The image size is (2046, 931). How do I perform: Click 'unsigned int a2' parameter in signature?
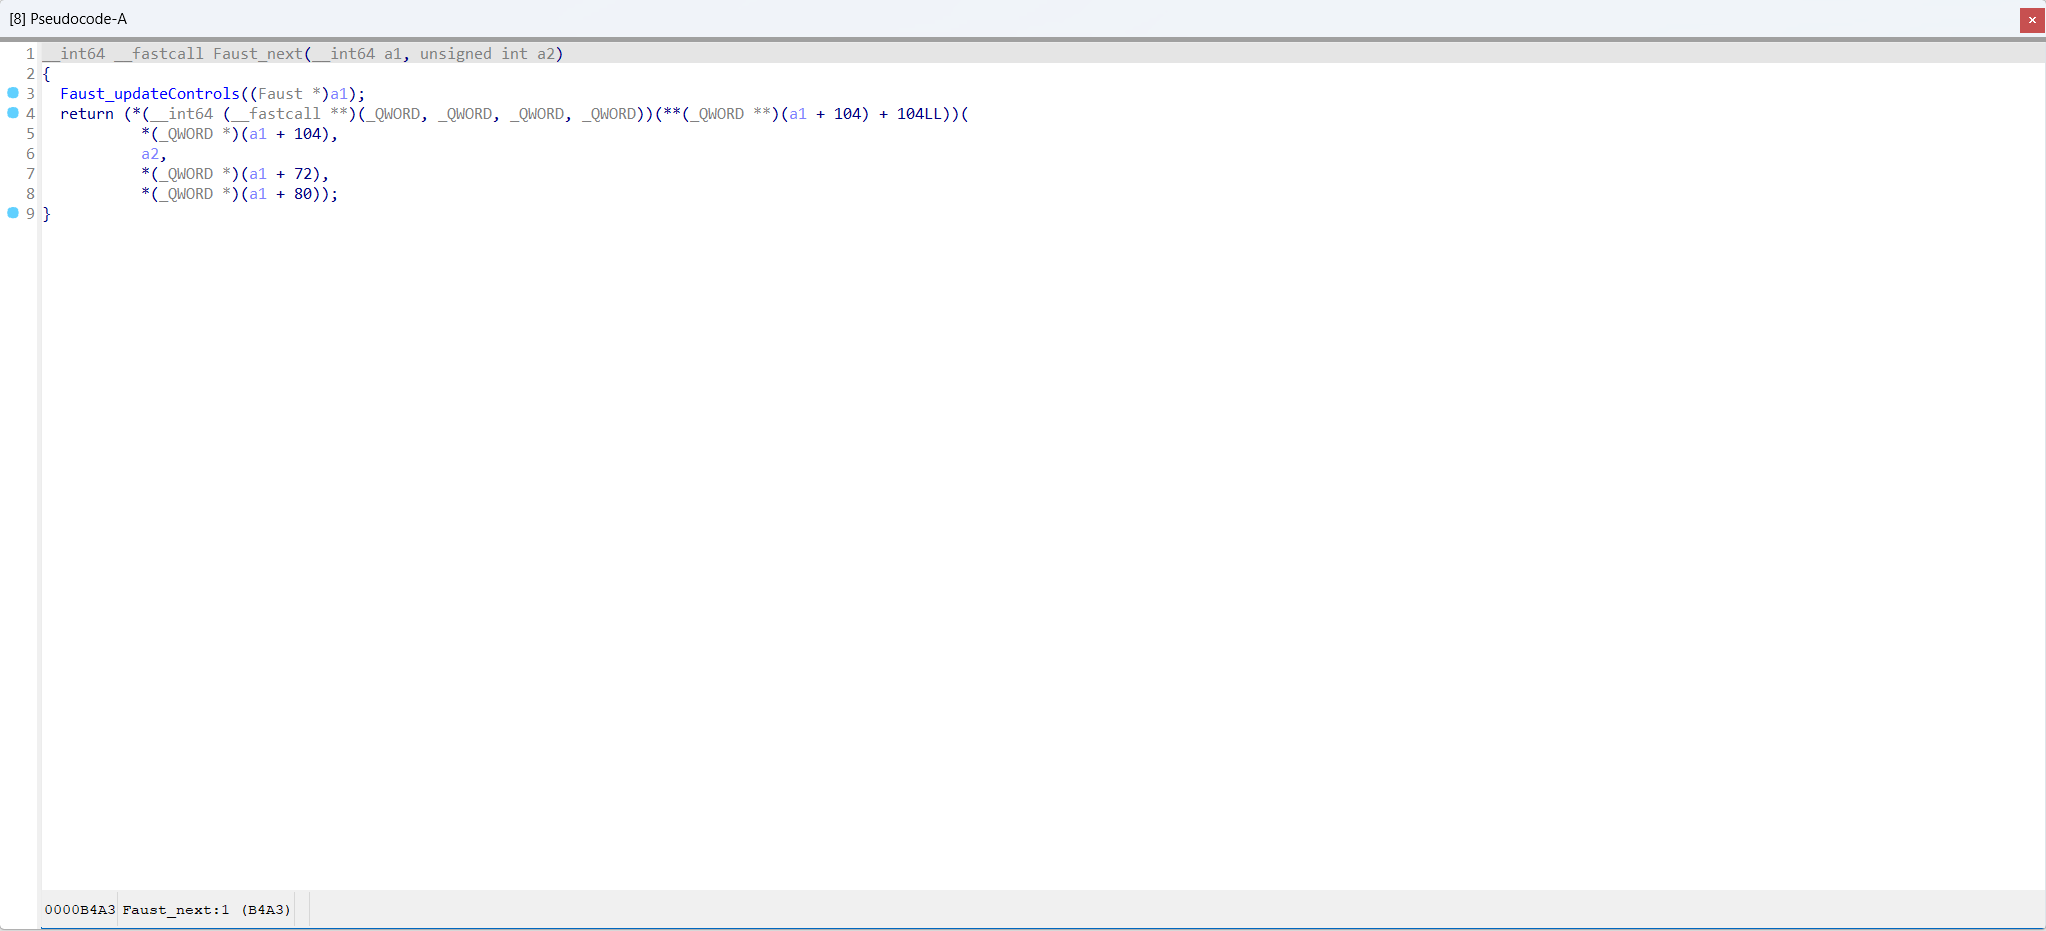(x=487, y=54)
